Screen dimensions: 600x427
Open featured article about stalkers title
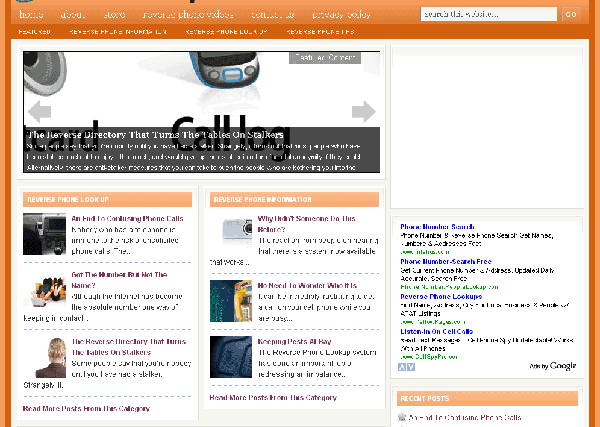(x=155, y=135)
